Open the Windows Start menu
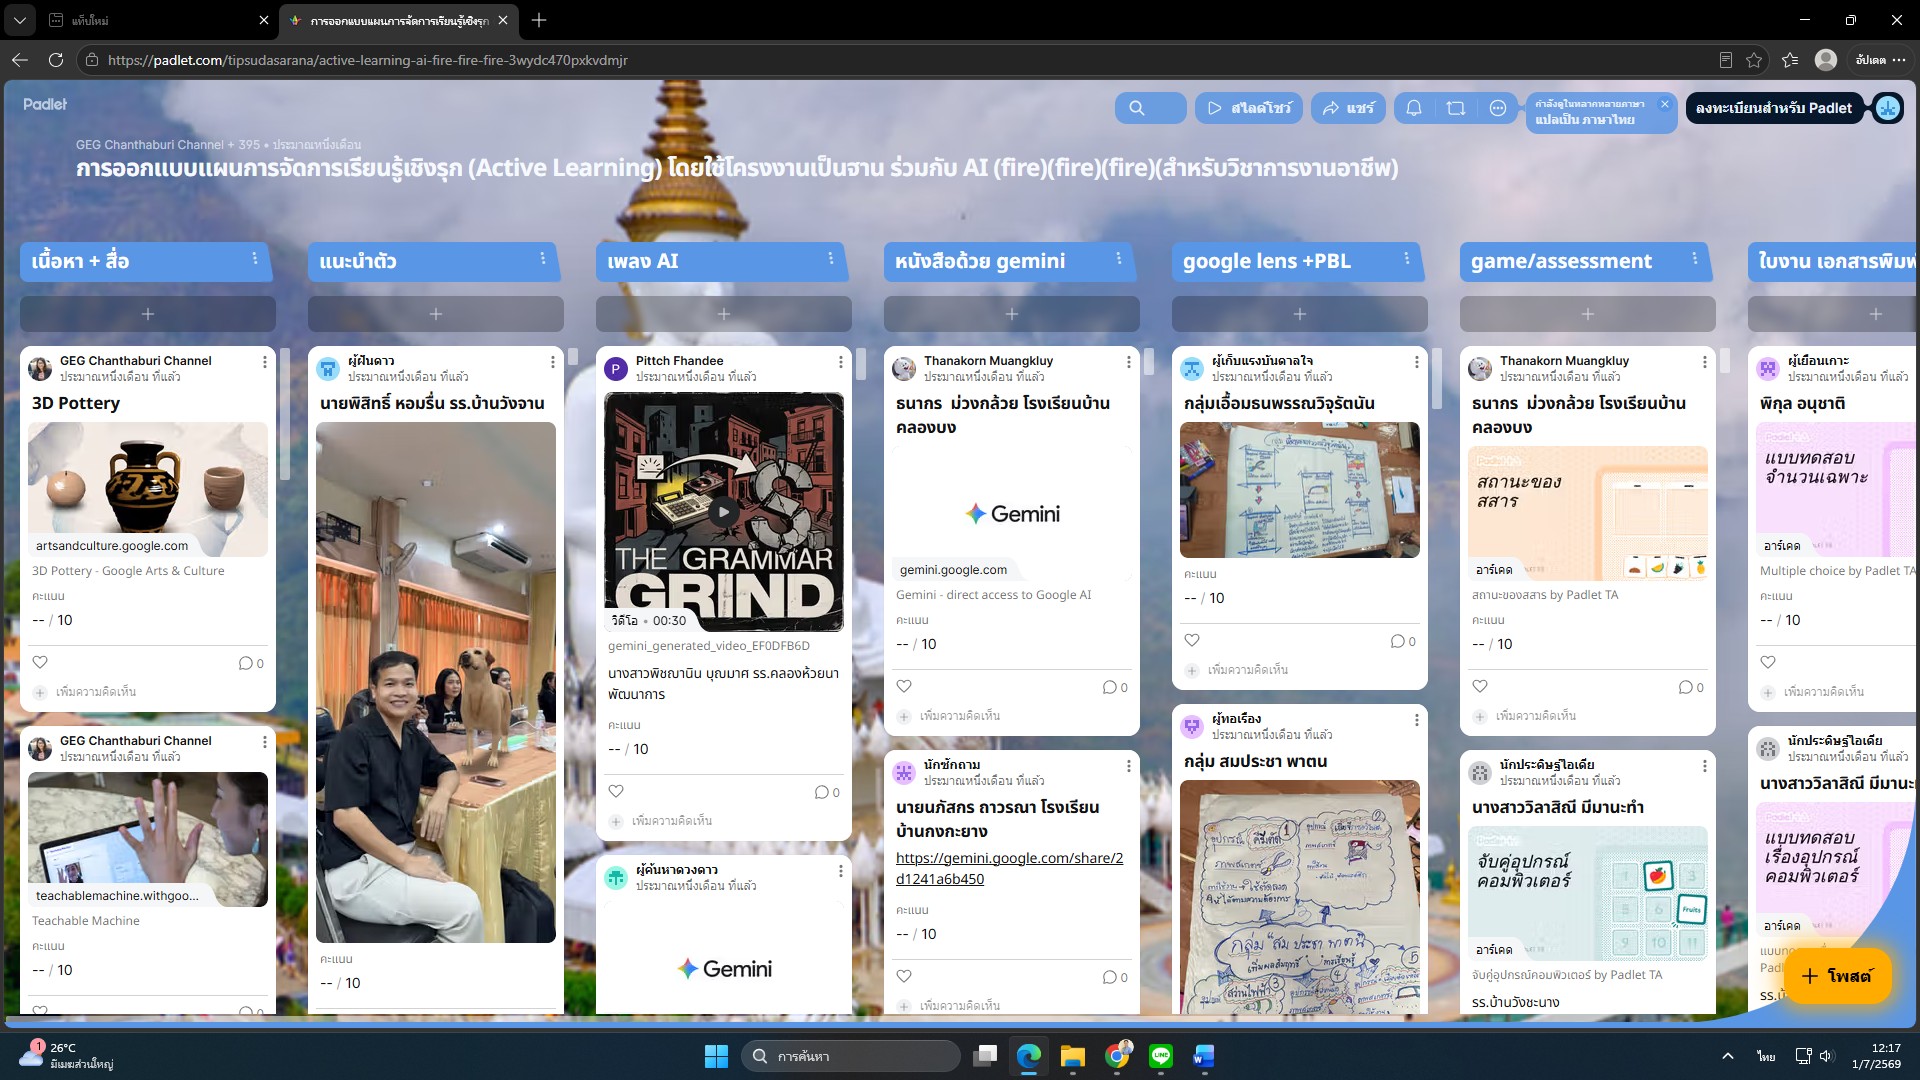Image resolution: width=1920 pixels, height=1080 pixels. click(x=716, y=1056)
